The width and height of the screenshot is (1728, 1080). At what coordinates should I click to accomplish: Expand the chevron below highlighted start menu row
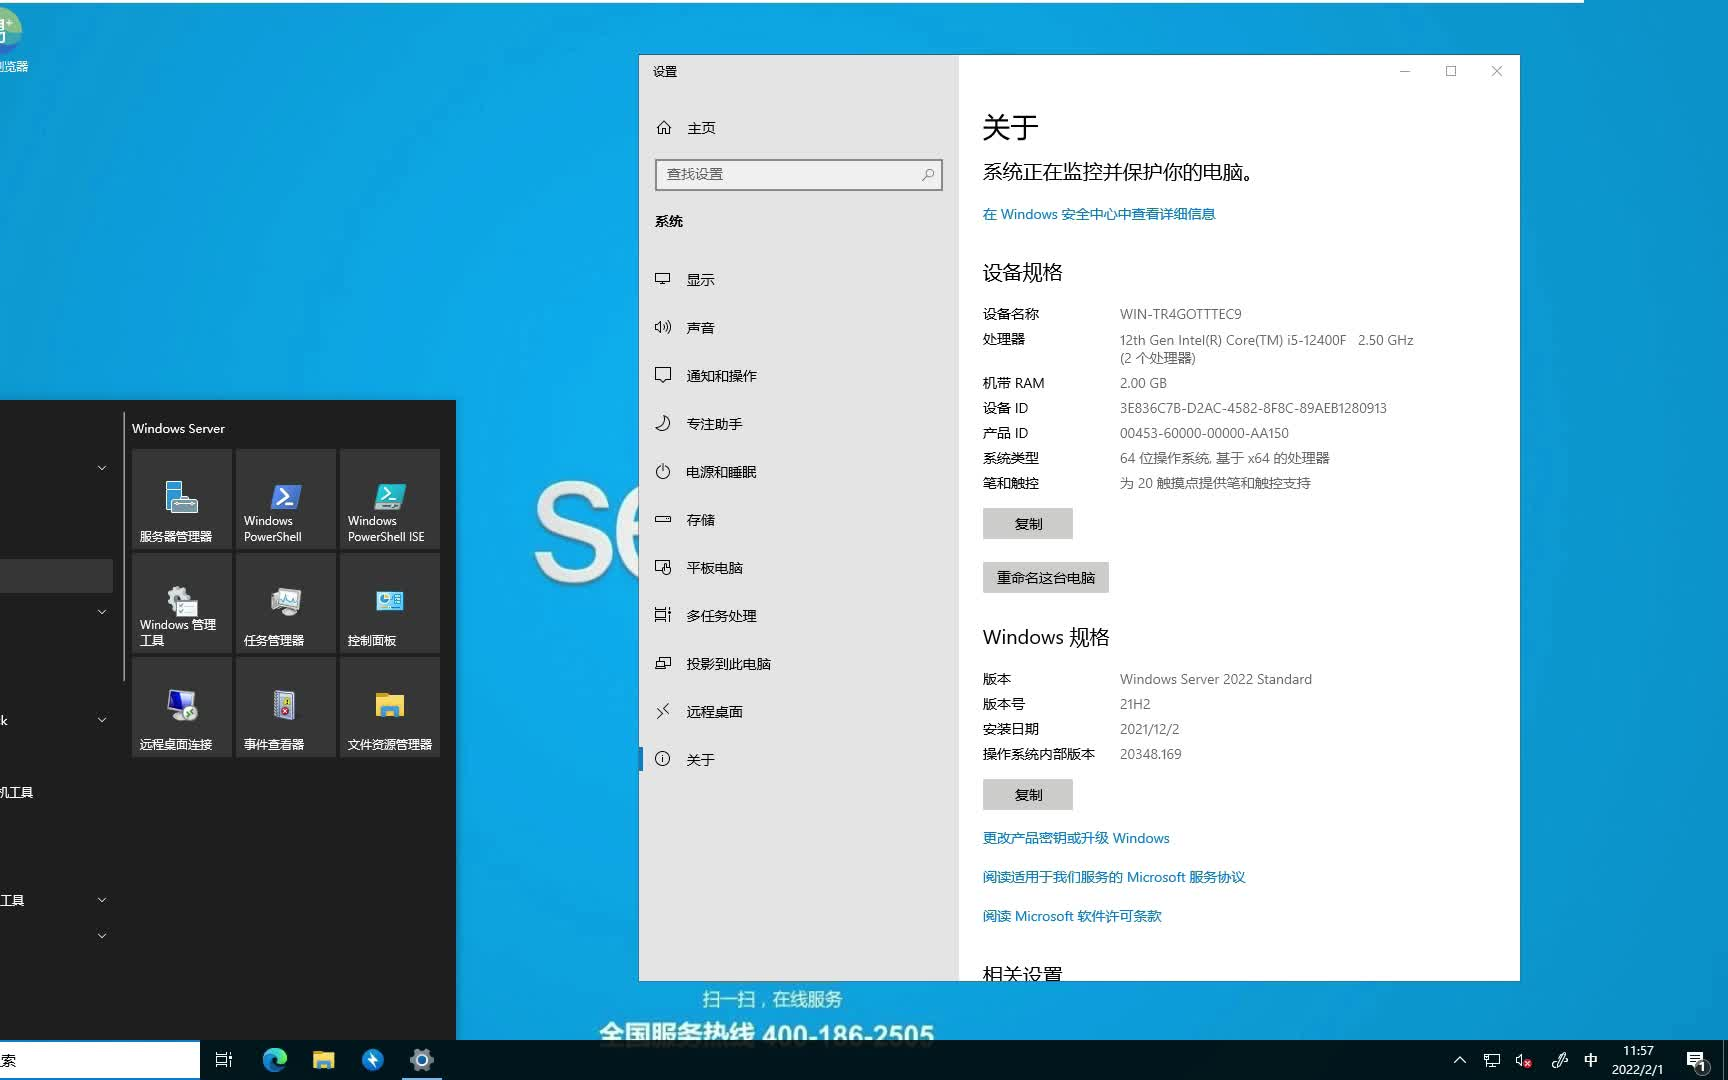click(x=102, y=612)
